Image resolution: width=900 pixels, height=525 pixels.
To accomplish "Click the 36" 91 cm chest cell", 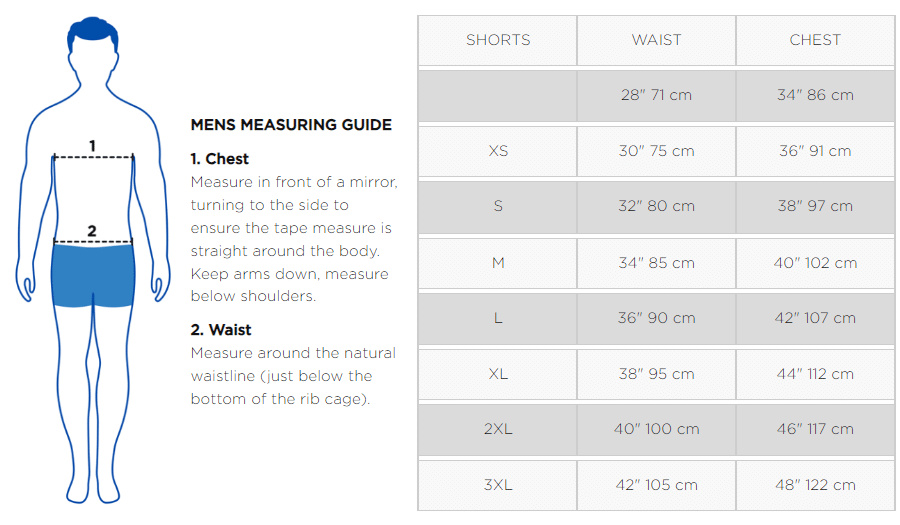I will point(815,151).
